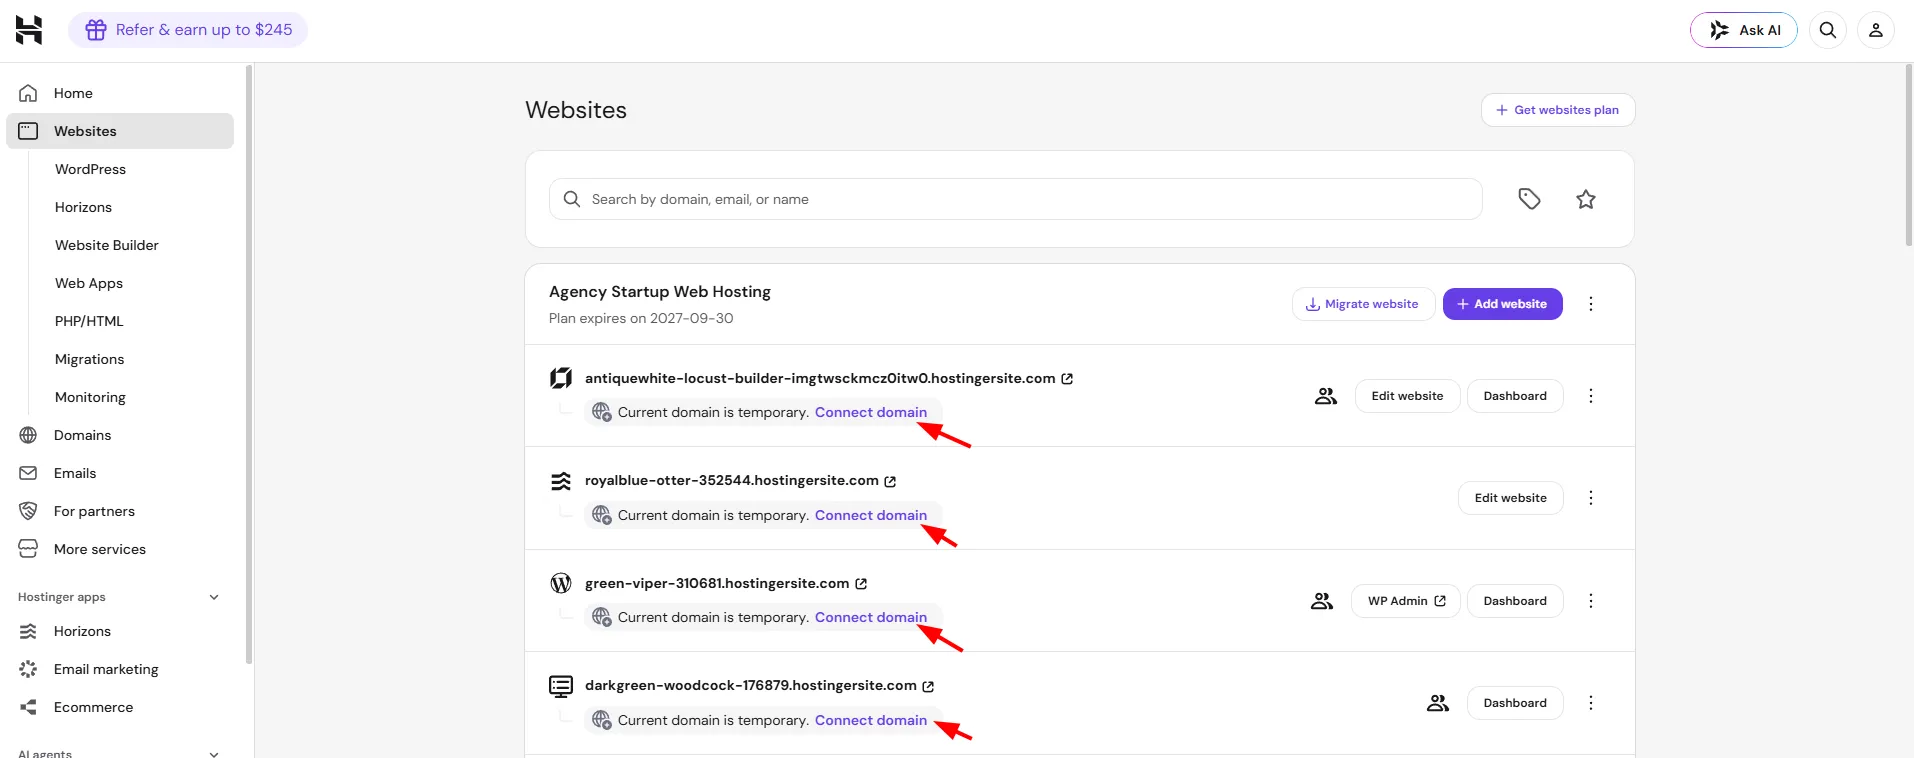Click the tag filter icon
This screenshot has width=1914, height=758.
coord(1529,199)
